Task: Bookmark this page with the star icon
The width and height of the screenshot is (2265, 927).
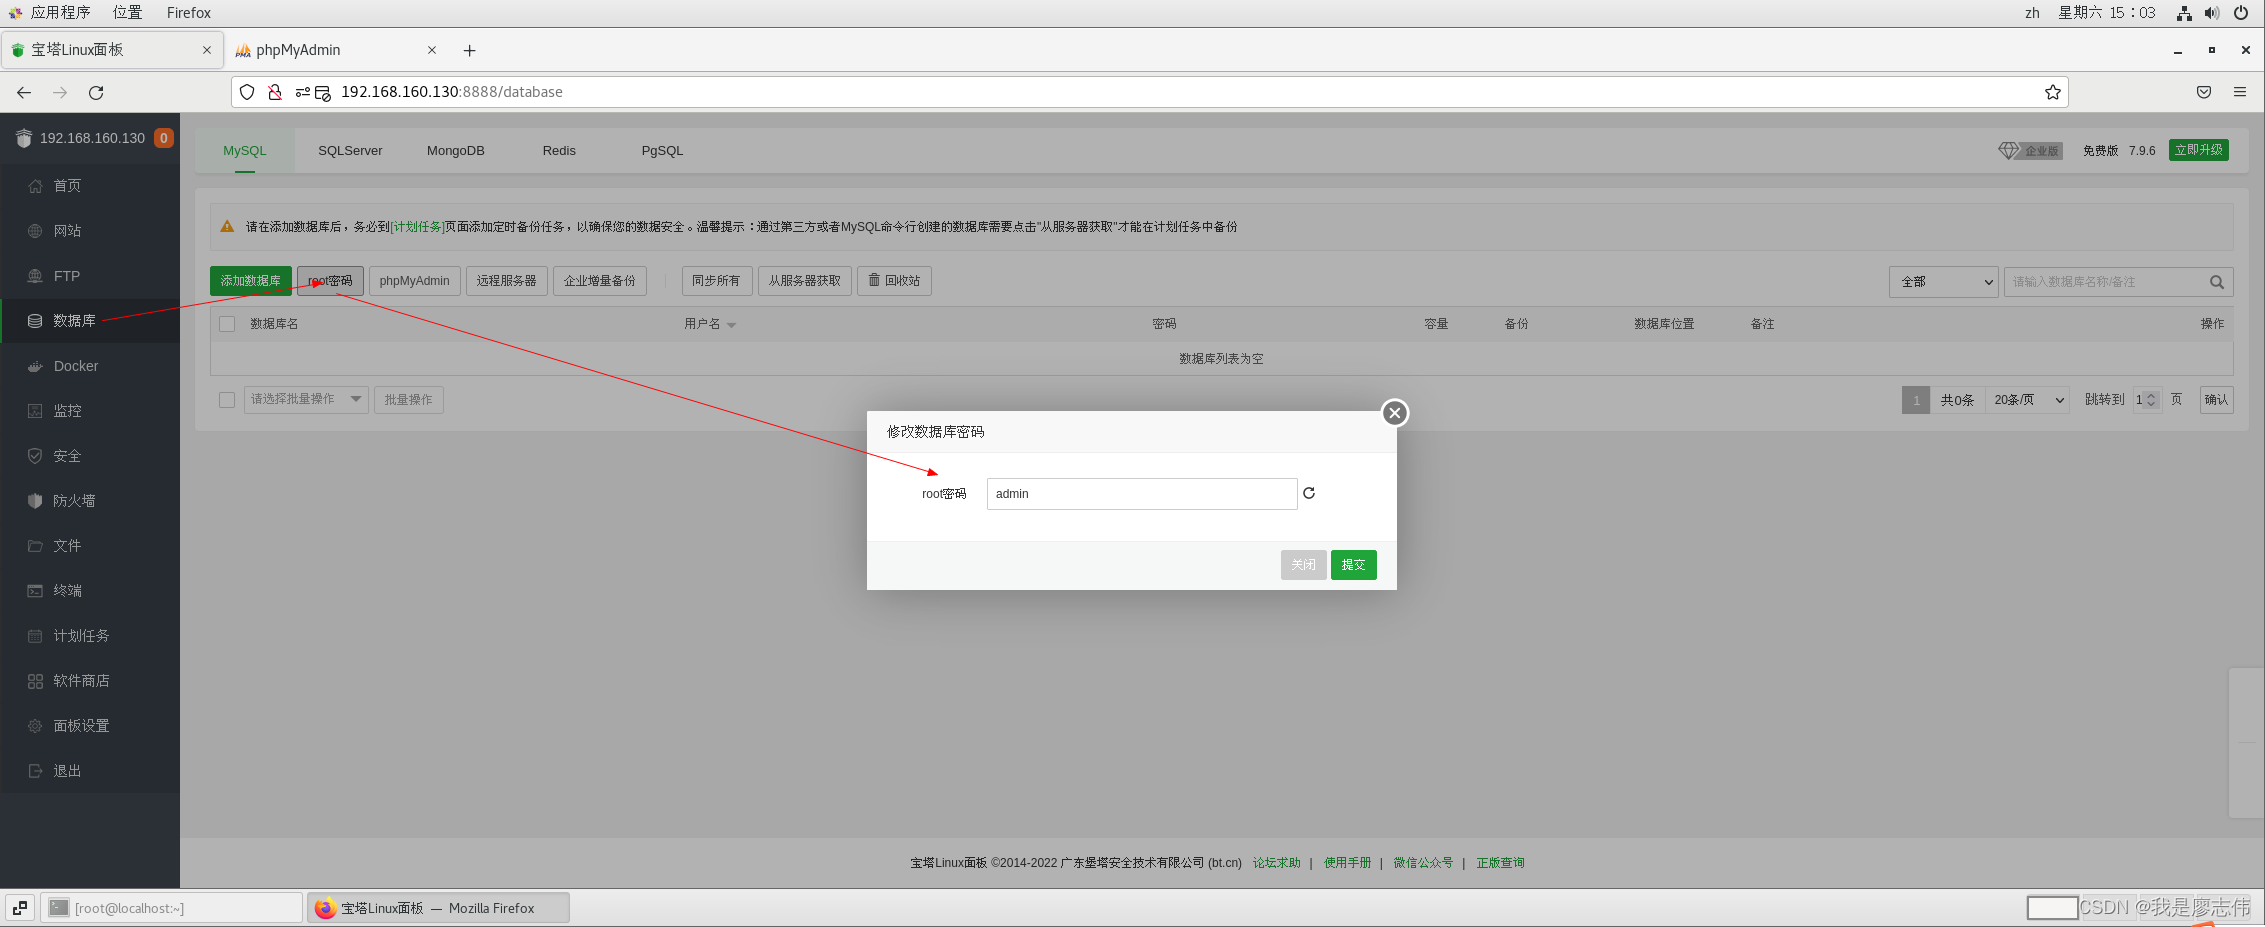Action: point(2053,92)
